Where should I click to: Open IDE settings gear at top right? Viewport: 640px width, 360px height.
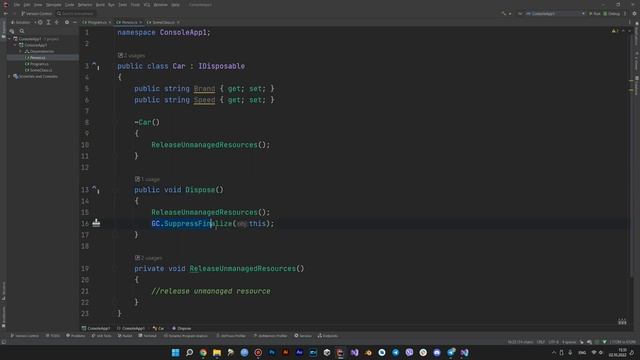634,13
